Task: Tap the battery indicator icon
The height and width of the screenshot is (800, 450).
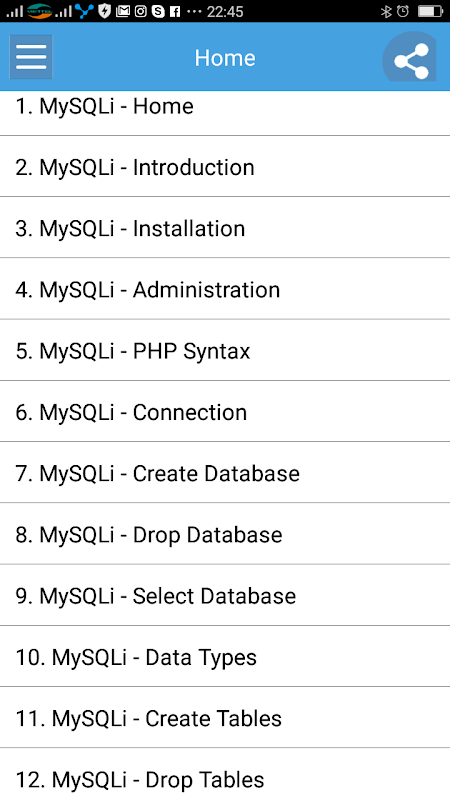Action: (430, 11)
